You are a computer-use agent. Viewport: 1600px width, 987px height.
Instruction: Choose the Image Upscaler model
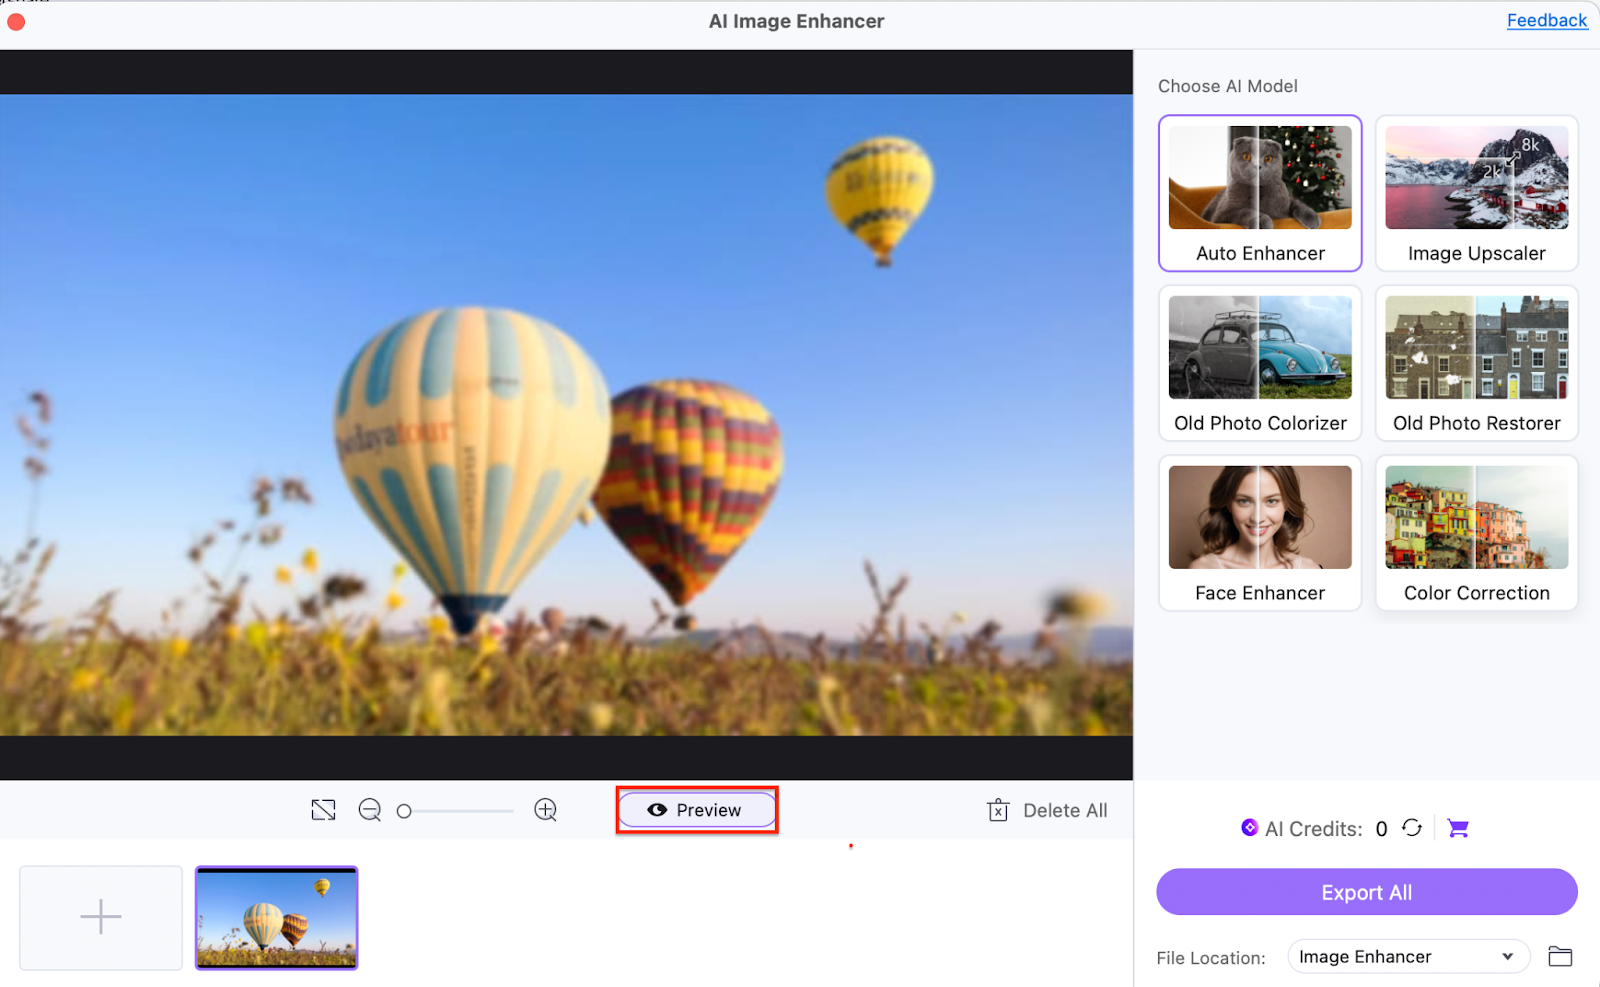1476,193
